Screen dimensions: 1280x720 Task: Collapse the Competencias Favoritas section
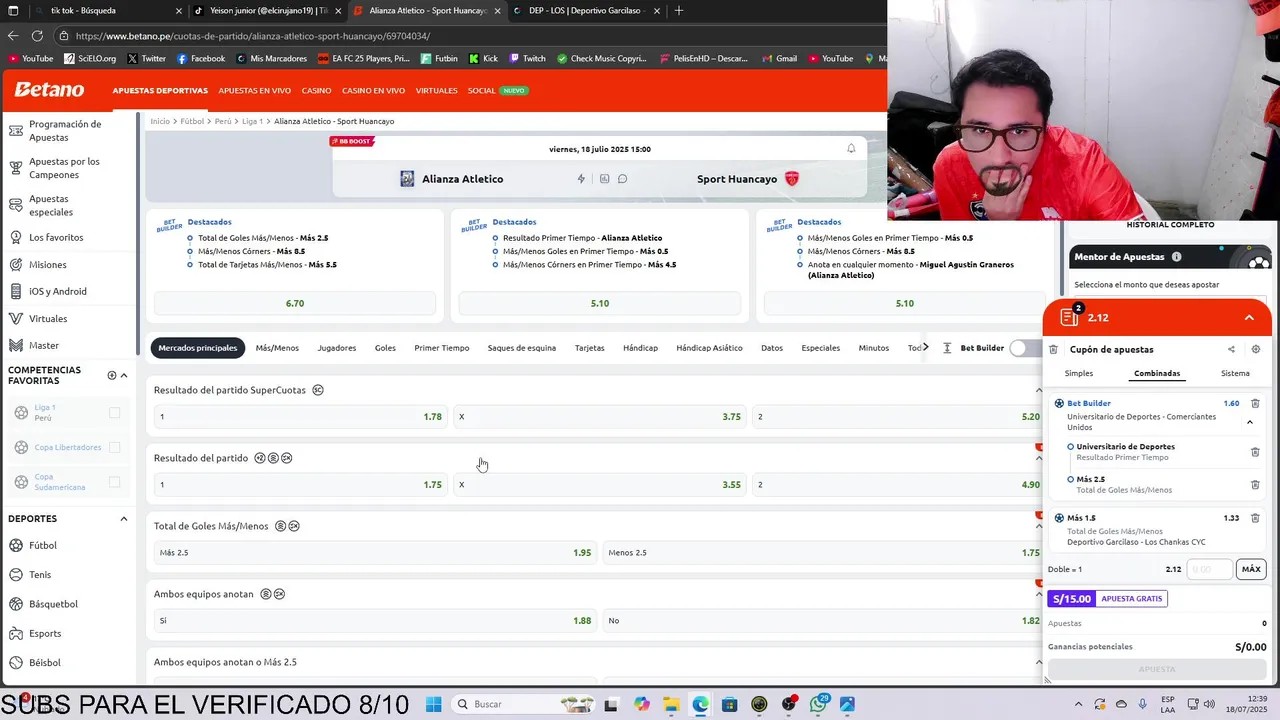[x=124, y=375]
